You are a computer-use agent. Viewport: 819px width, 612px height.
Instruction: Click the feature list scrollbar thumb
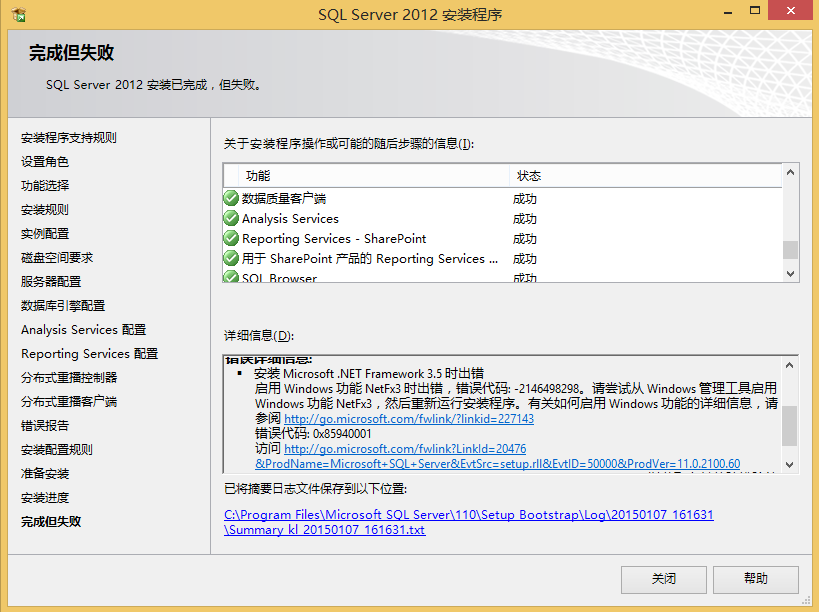pyautogui.click(x=790, y=250)
